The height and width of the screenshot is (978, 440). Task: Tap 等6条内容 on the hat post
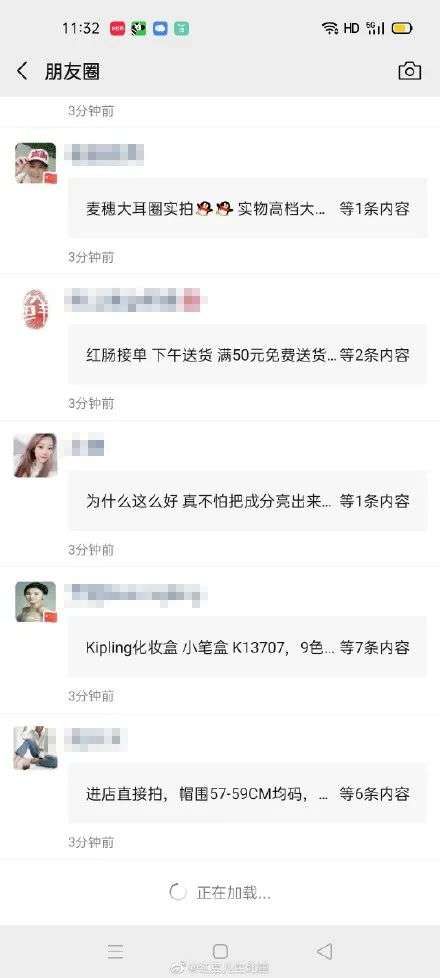pyautogui.click(x=374, y=793)
